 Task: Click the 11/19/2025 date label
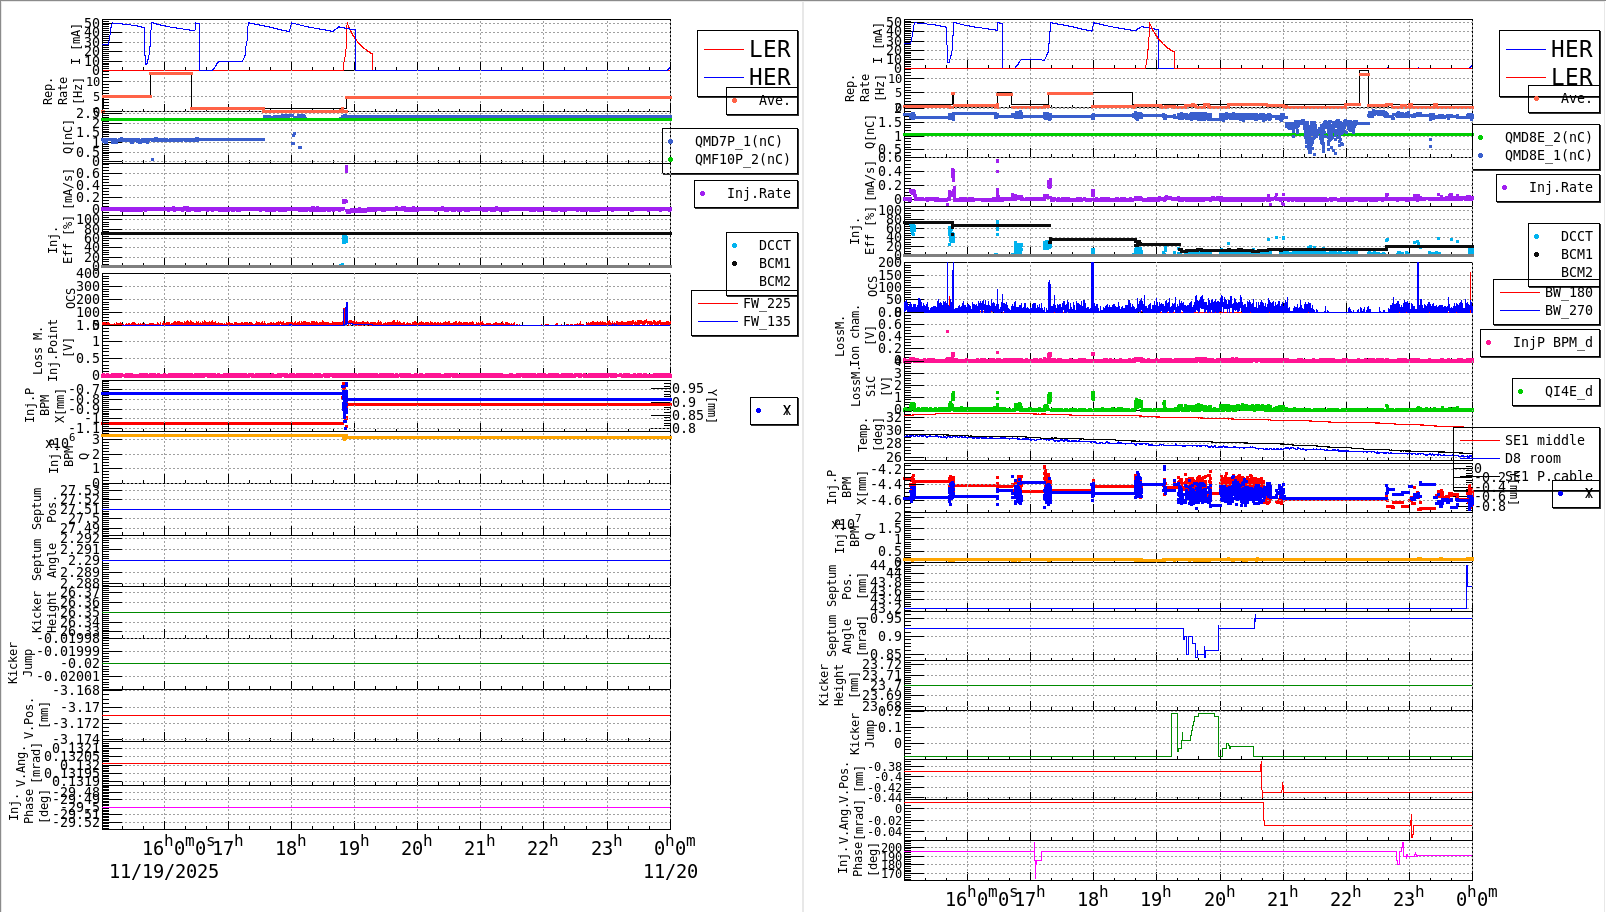point(163,872)
